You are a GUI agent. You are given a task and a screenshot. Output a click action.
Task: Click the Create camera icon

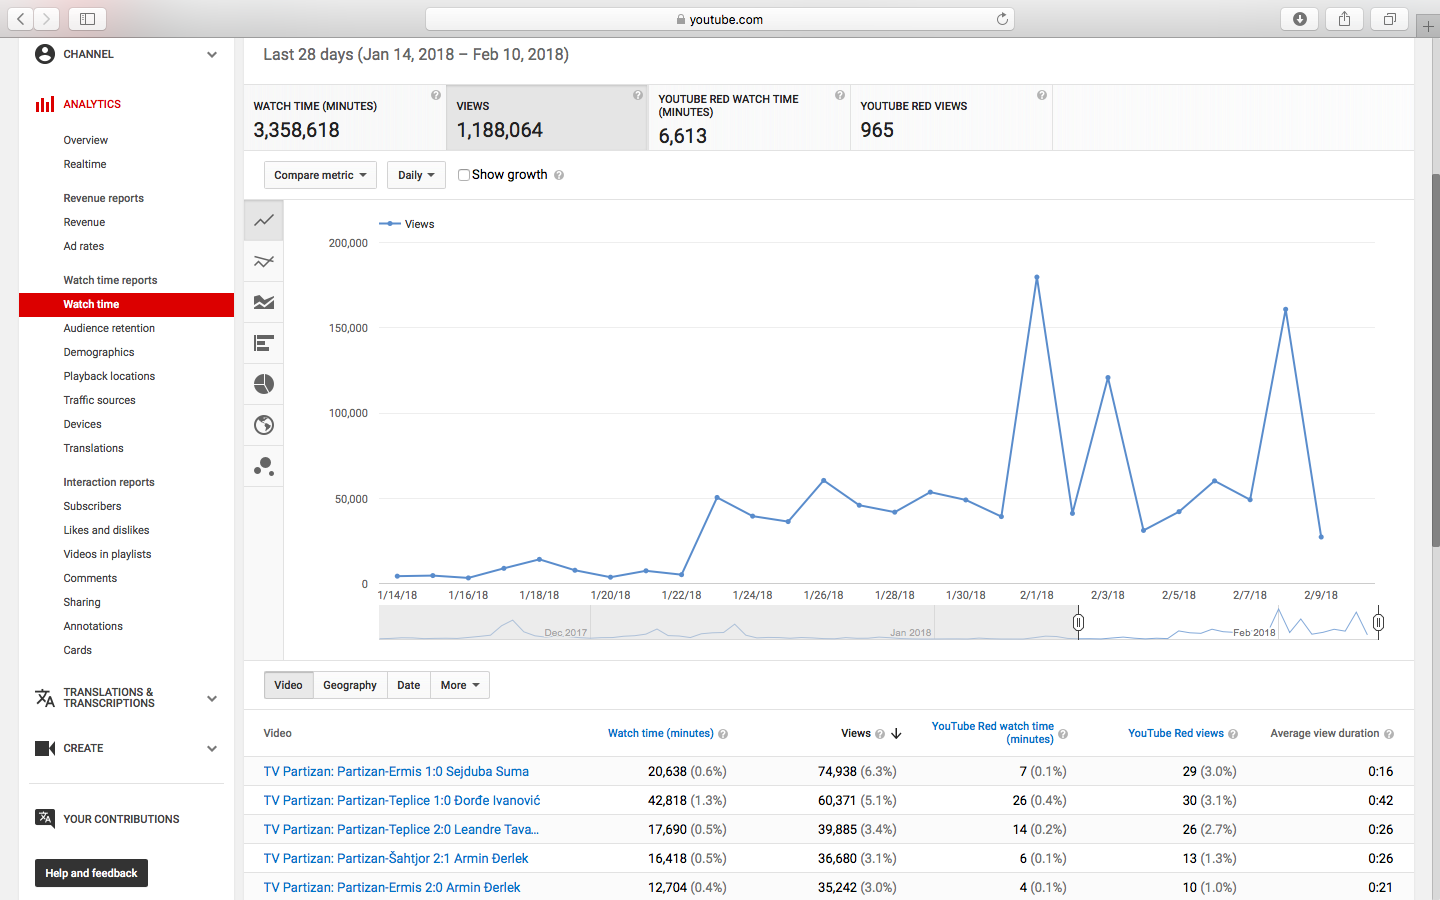pyautogui.click(x=45, y=748)
